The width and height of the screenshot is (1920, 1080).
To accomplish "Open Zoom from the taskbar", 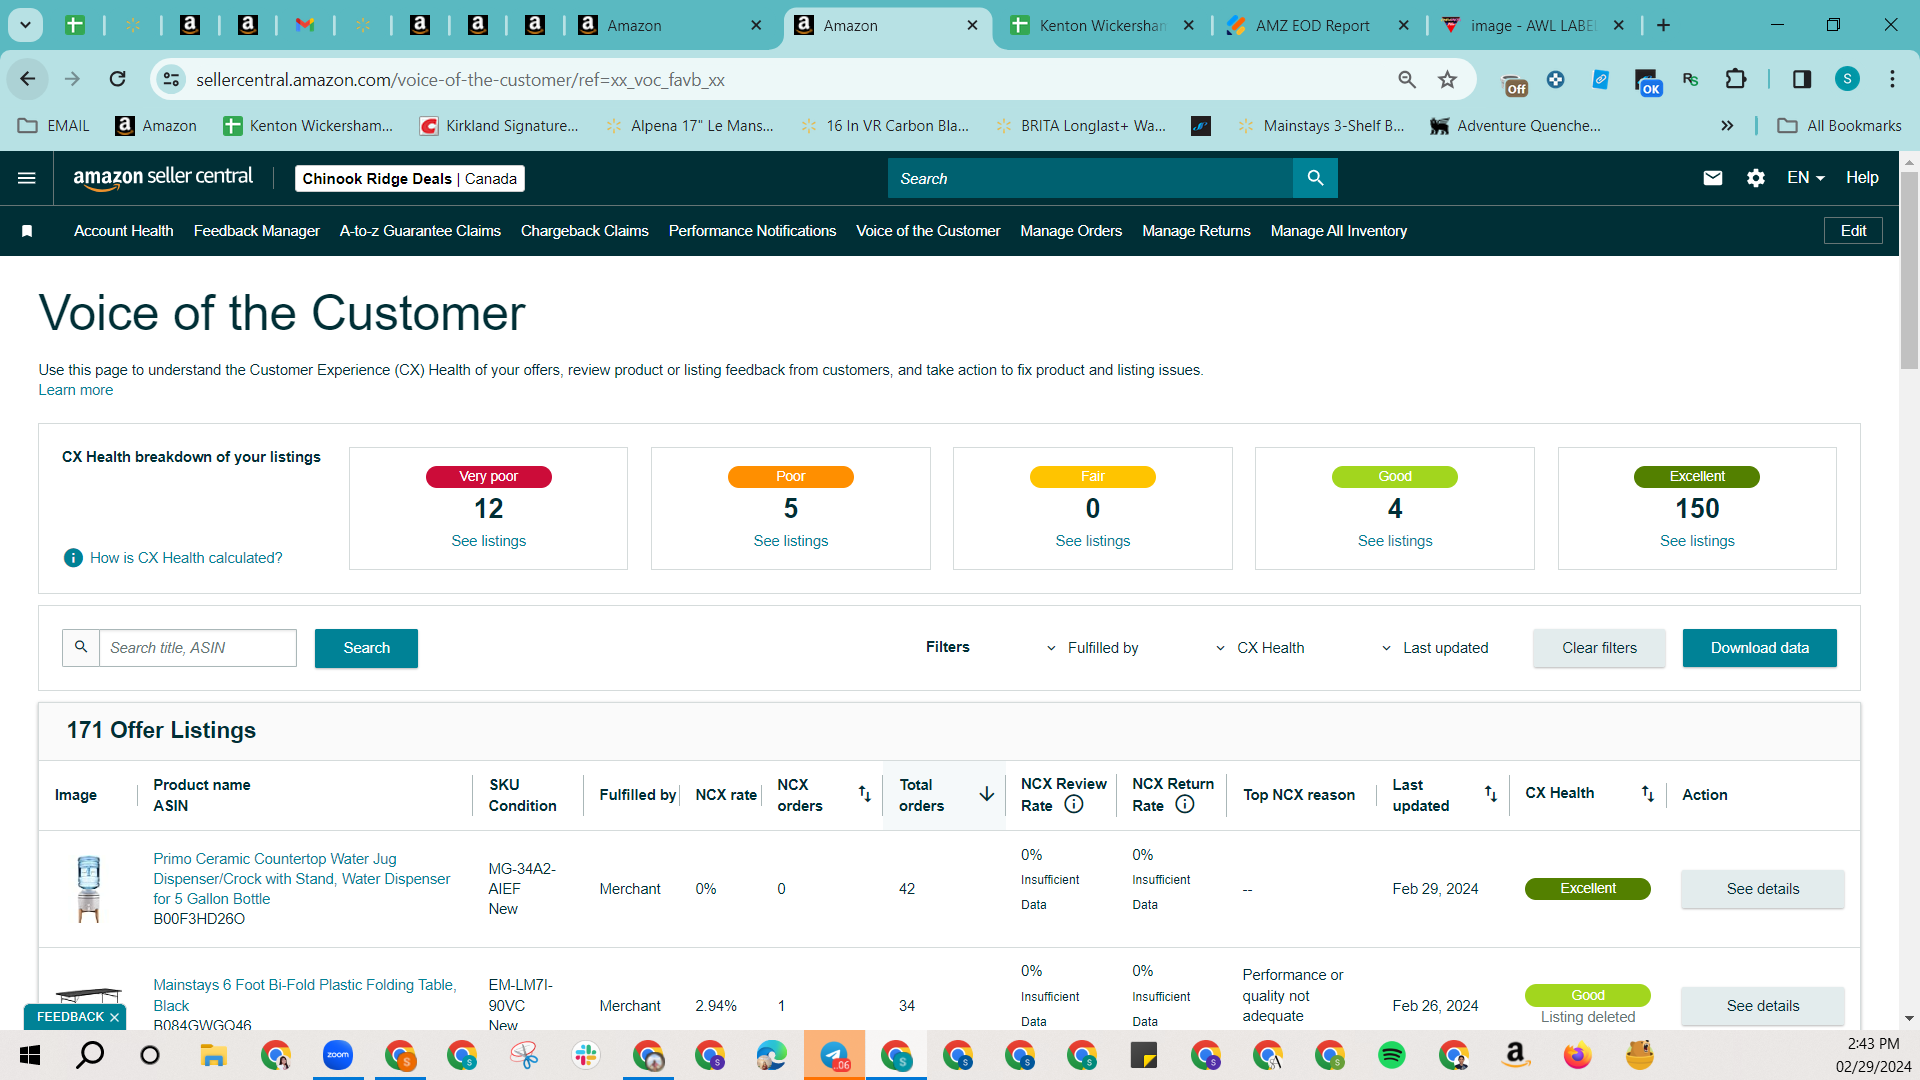I will [x=338, y=1055].
